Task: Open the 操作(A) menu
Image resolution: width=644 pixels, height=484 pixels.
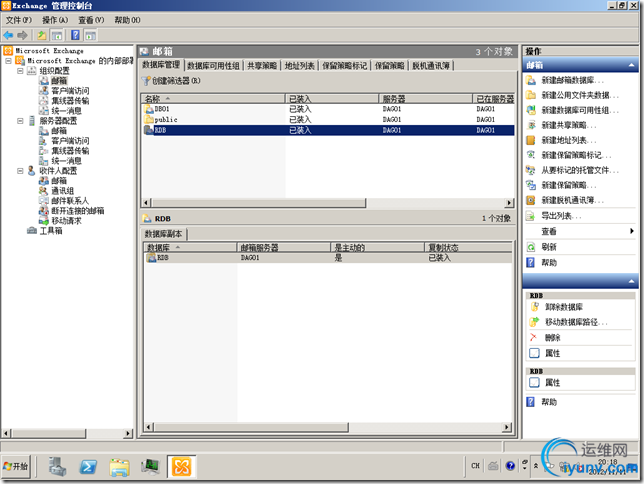Action: click(x=55, y=20)
